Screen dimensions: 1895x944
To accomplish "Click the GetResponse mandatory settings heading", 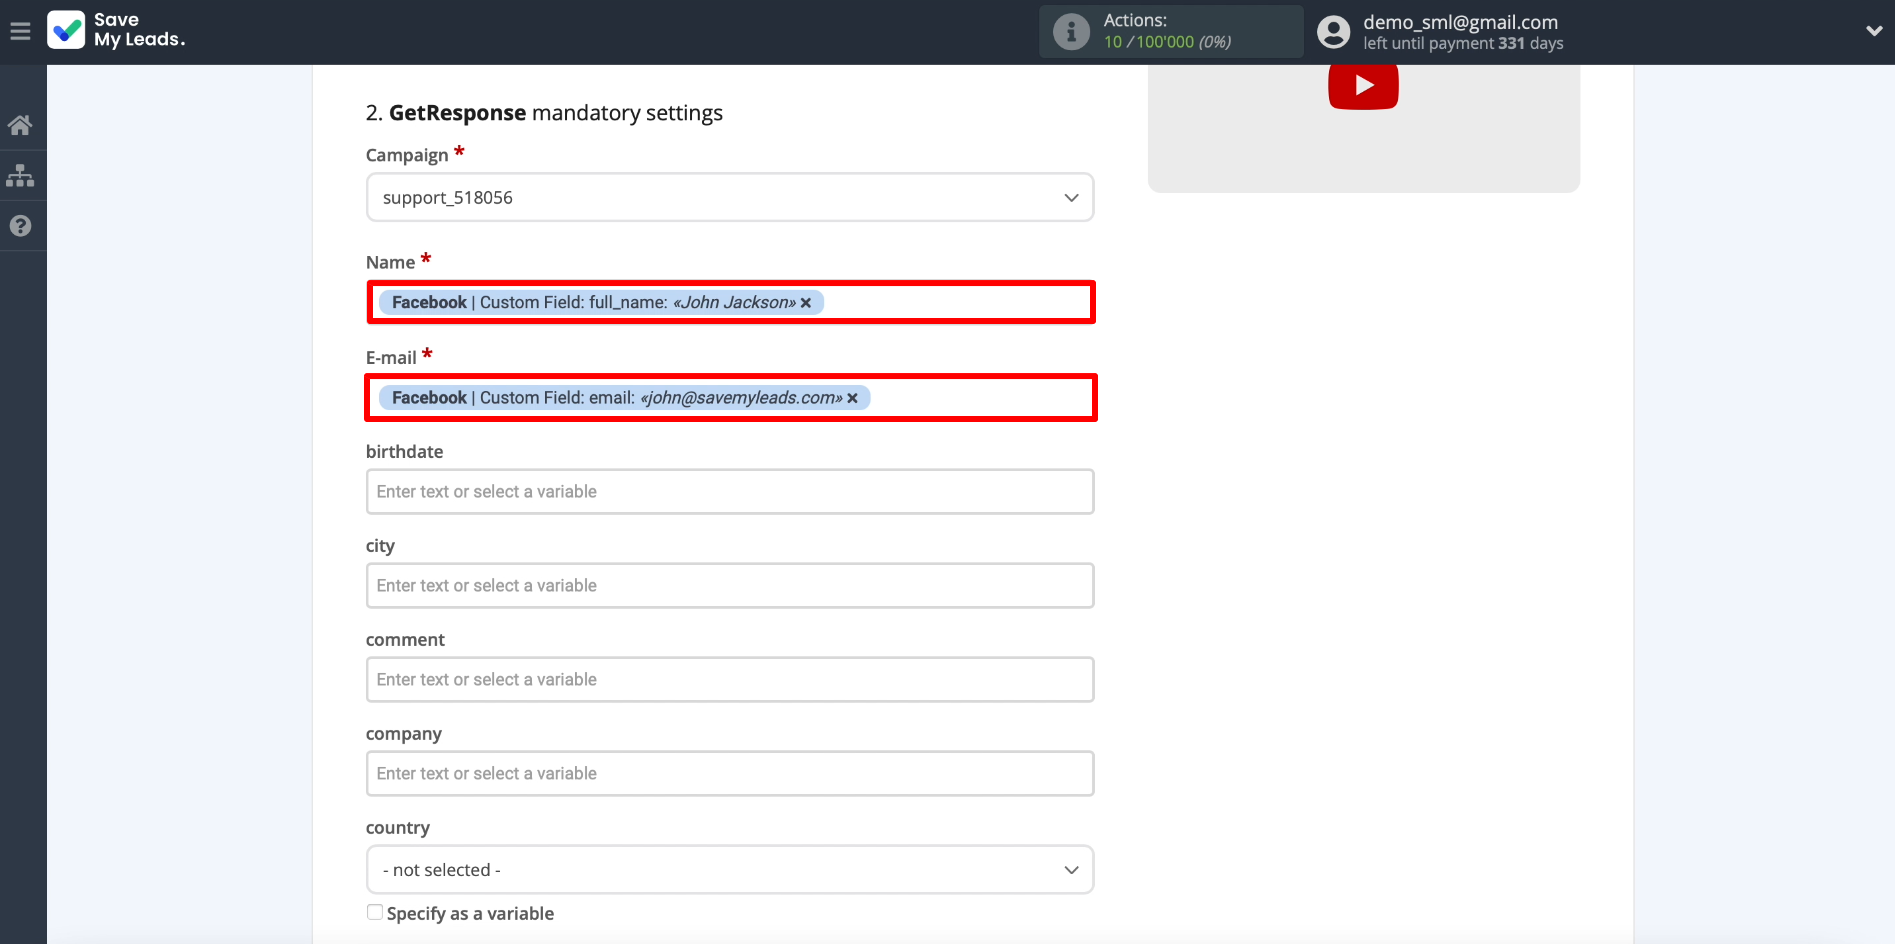I will click(544, 113).
